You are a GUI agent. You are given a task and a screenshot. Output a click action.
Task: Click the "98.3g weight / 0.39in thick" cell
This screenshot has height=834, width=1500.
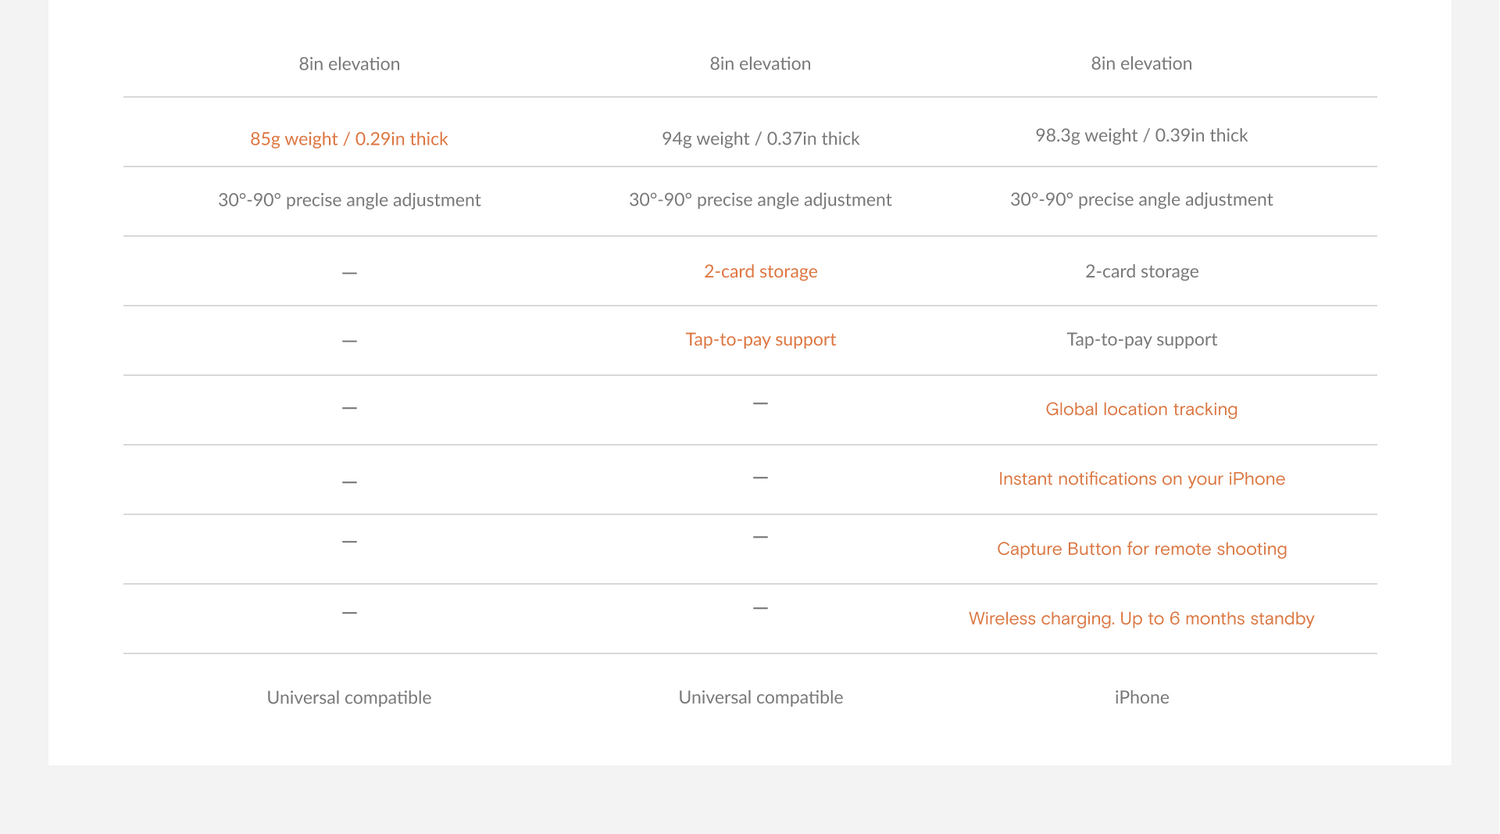tap(1141, 136)
